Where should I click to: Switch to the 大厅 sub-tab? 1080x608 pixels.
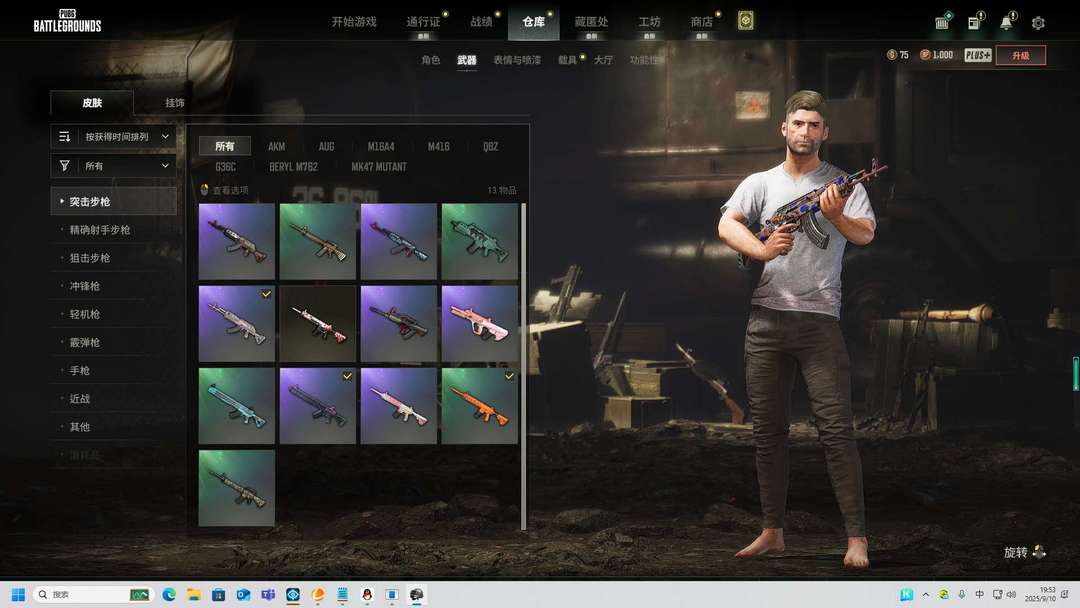pos(603,60)
